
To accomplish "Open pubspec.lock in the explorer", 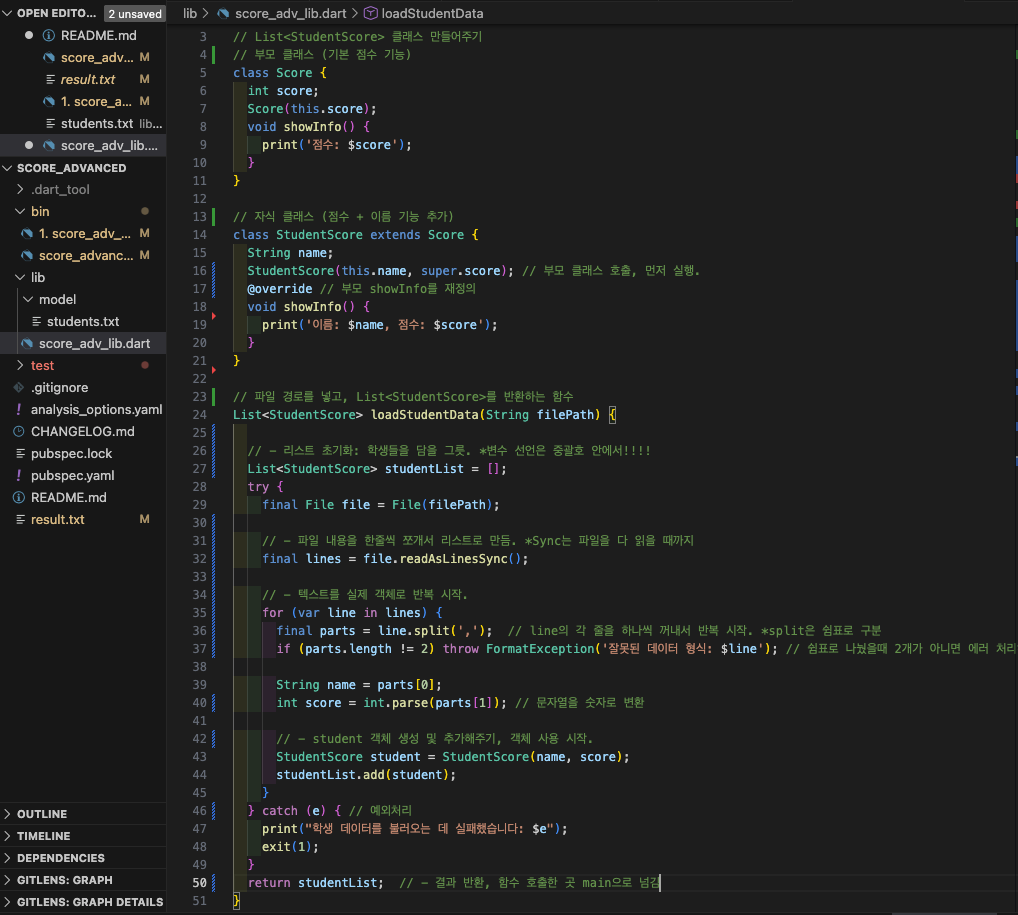I will (x=71, y=453).
